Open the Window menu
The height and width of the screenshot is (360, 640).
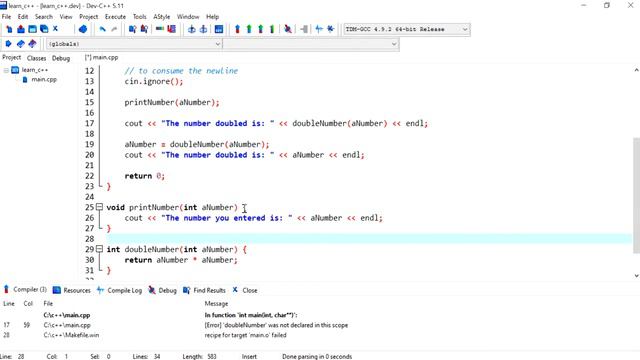pos(188,17)
